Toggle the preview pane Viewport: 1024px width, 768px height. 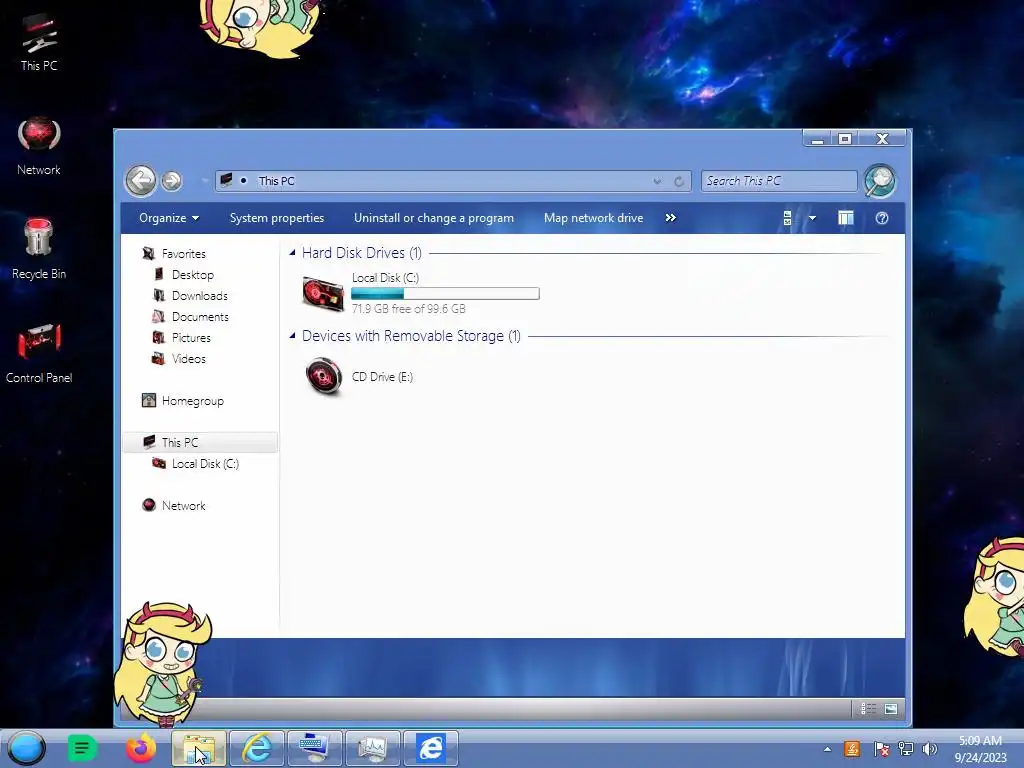point(846,218)
